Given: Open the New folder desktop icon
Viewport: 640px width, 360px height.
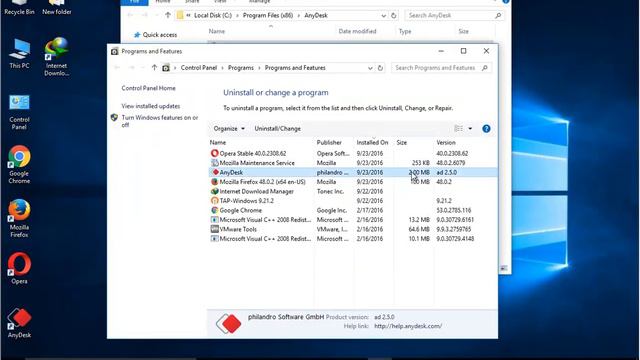Looking at the screenshot, I should (57, 7).
